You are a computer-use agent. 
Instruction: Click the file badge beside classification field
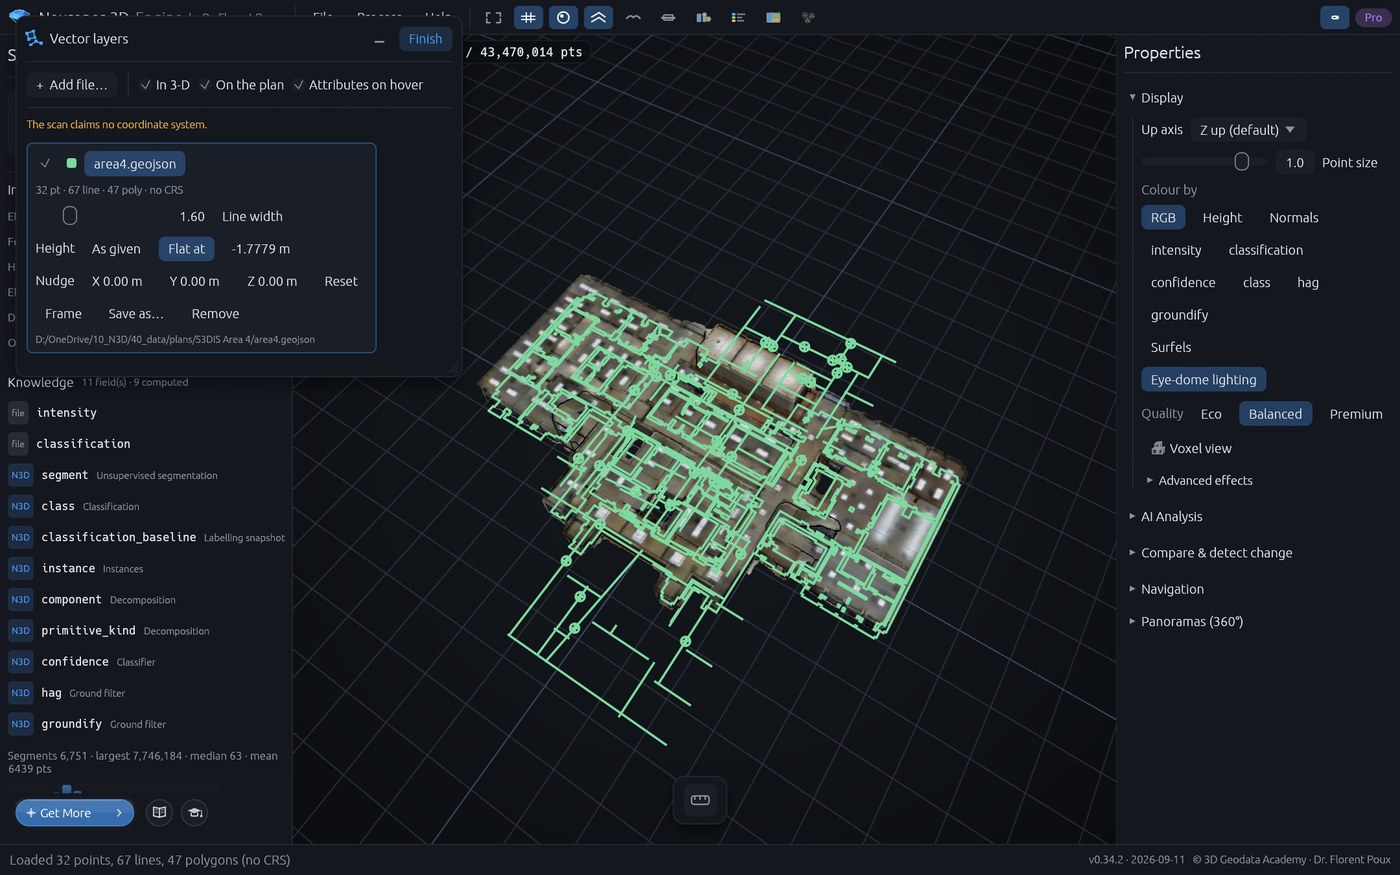pos(18,444)
